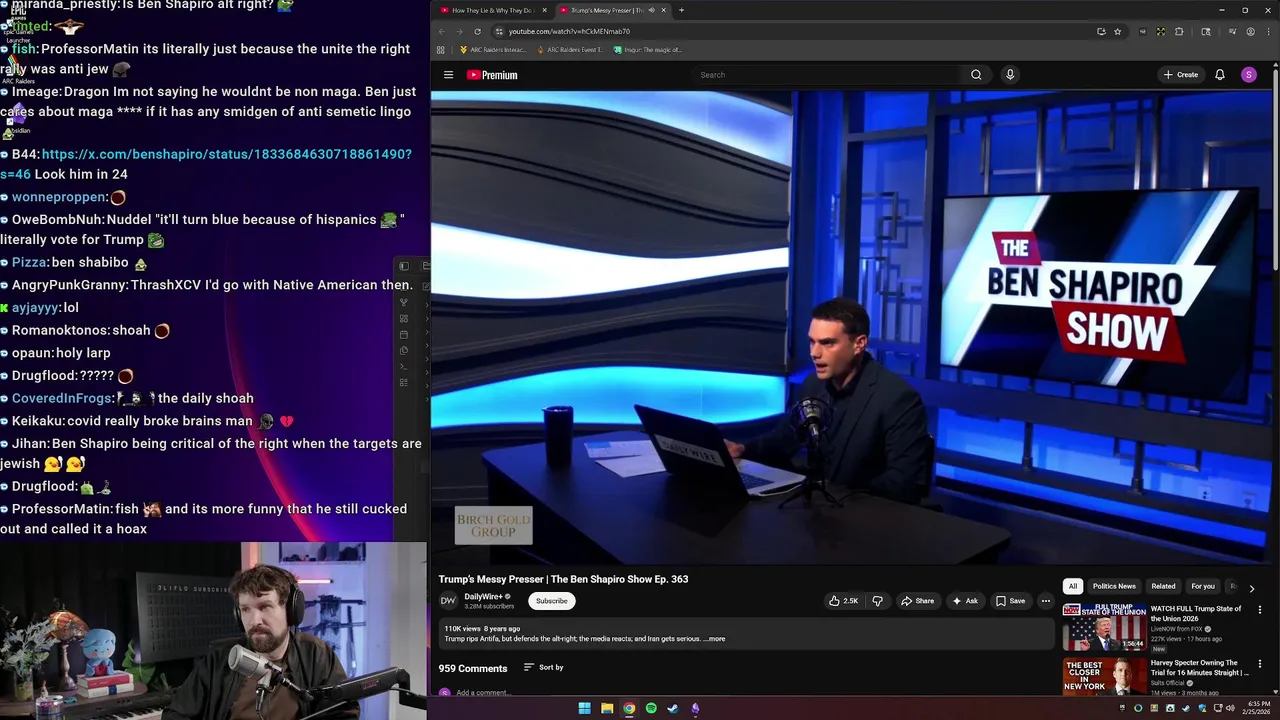Save the video to playlist
The height and width of the screenshot is (720, 1280).
point(1010,601)
